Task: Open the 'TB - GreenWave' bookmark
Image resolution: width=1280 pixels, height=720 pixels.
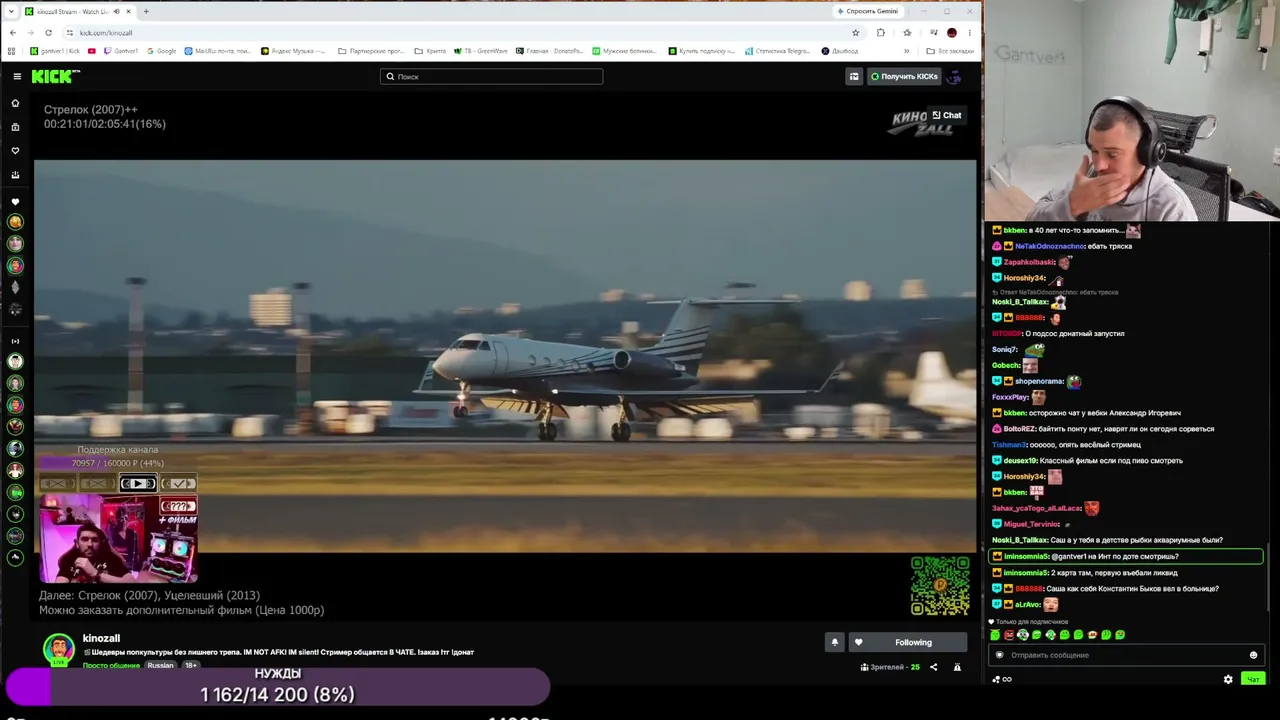Action: 481,51
